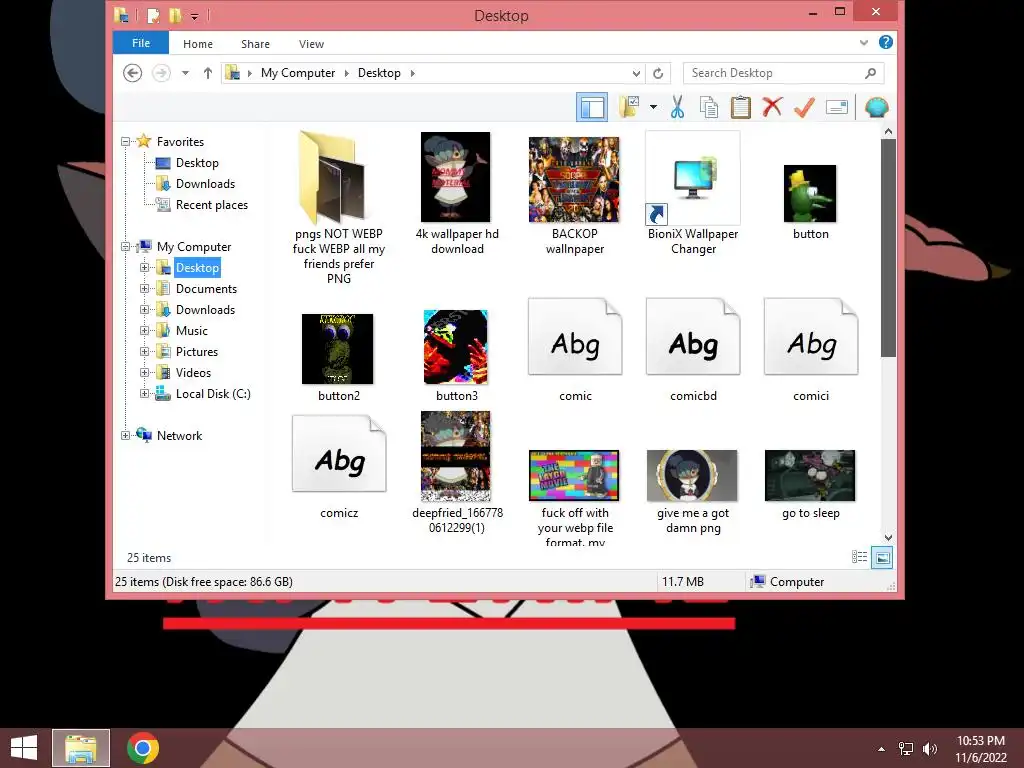This screenshot has width=1024, height=768.
Task: Switch to the Share ribbon tab
Action: click(x=255, y=44)
